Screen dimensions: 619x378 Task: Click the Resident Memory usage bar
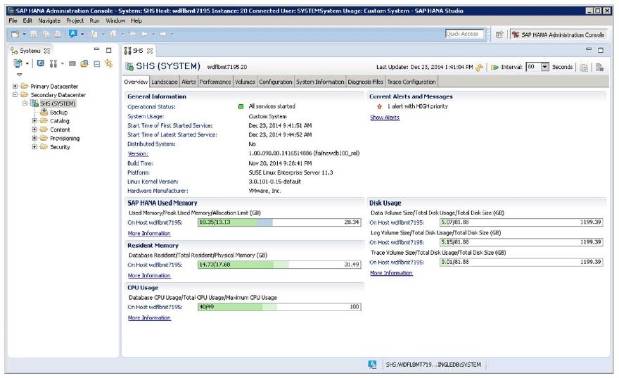[279, 265]
